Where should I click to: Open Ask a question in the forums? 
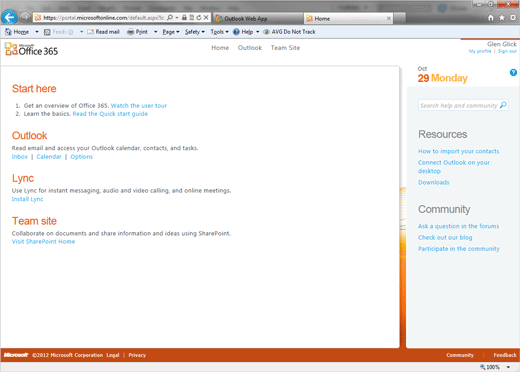point(459,226)
